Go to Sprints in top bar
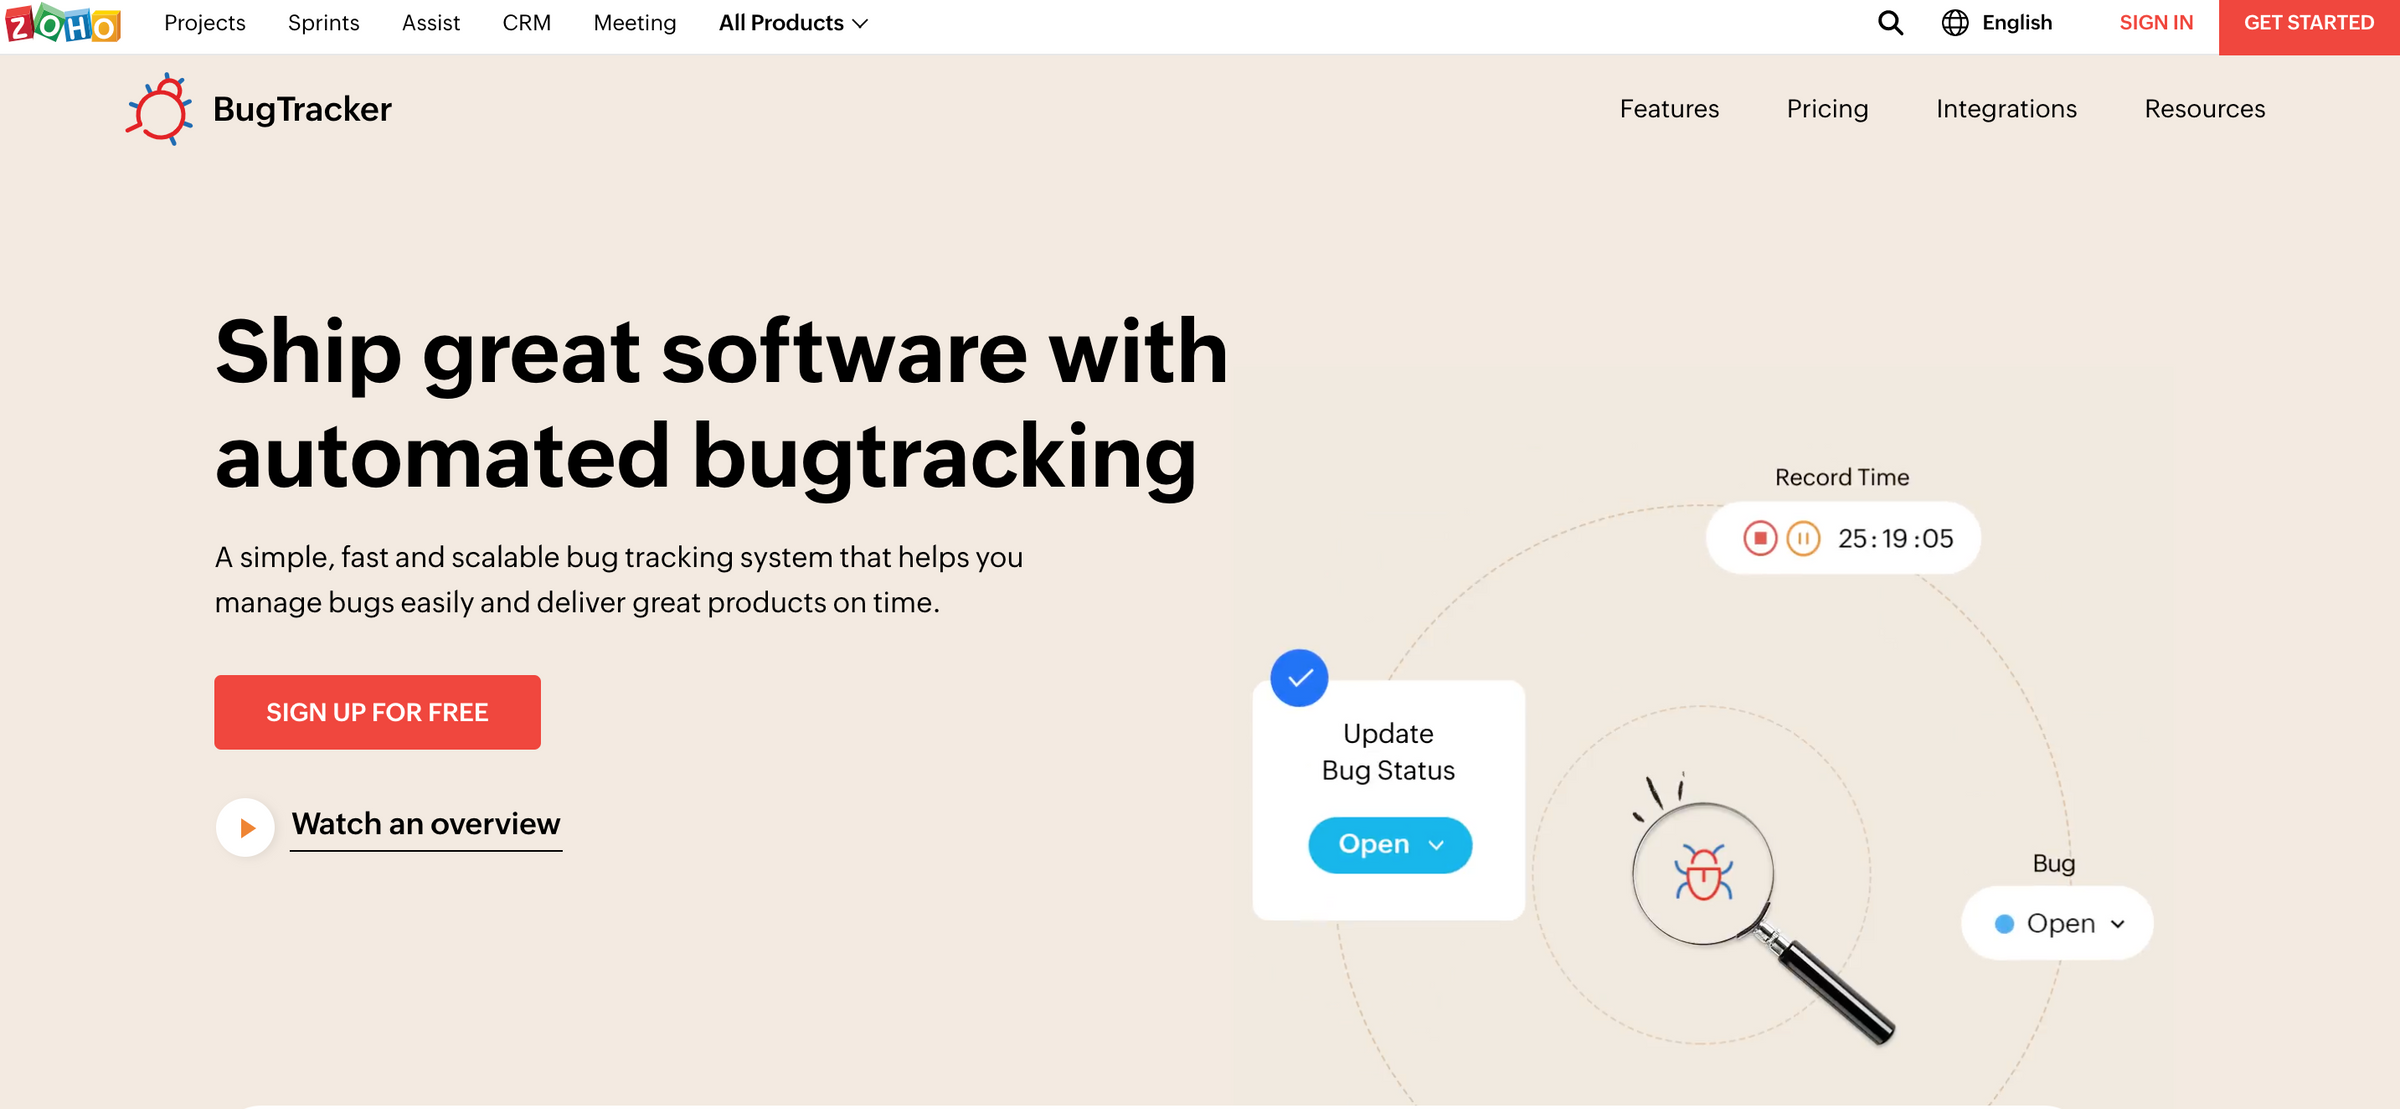 click(x=323, y=23)
